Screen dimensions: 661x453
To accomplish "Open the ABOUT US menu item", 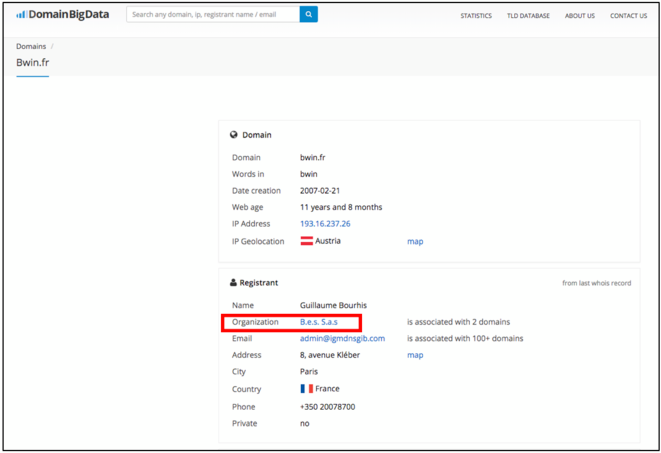I will point(580,16).
